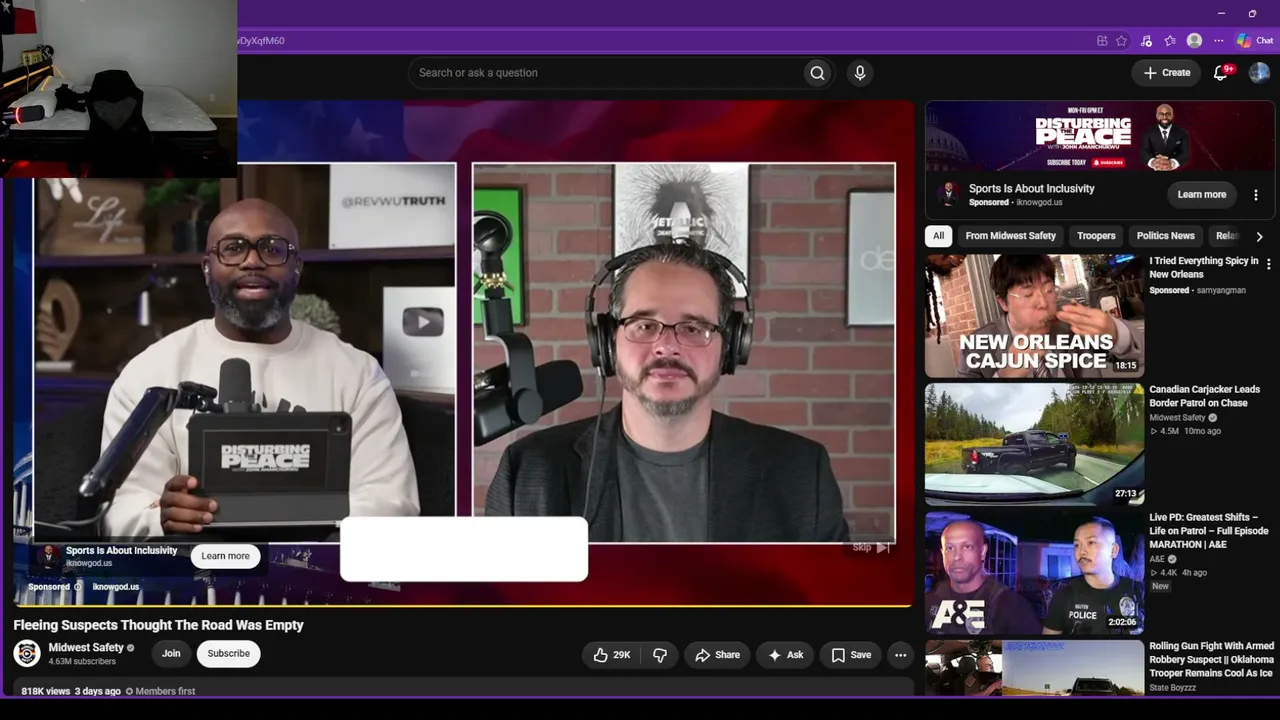Viewport: 1280px width, 720px height.
Task: Open the notifications bell
Action: pos(1221,73)
